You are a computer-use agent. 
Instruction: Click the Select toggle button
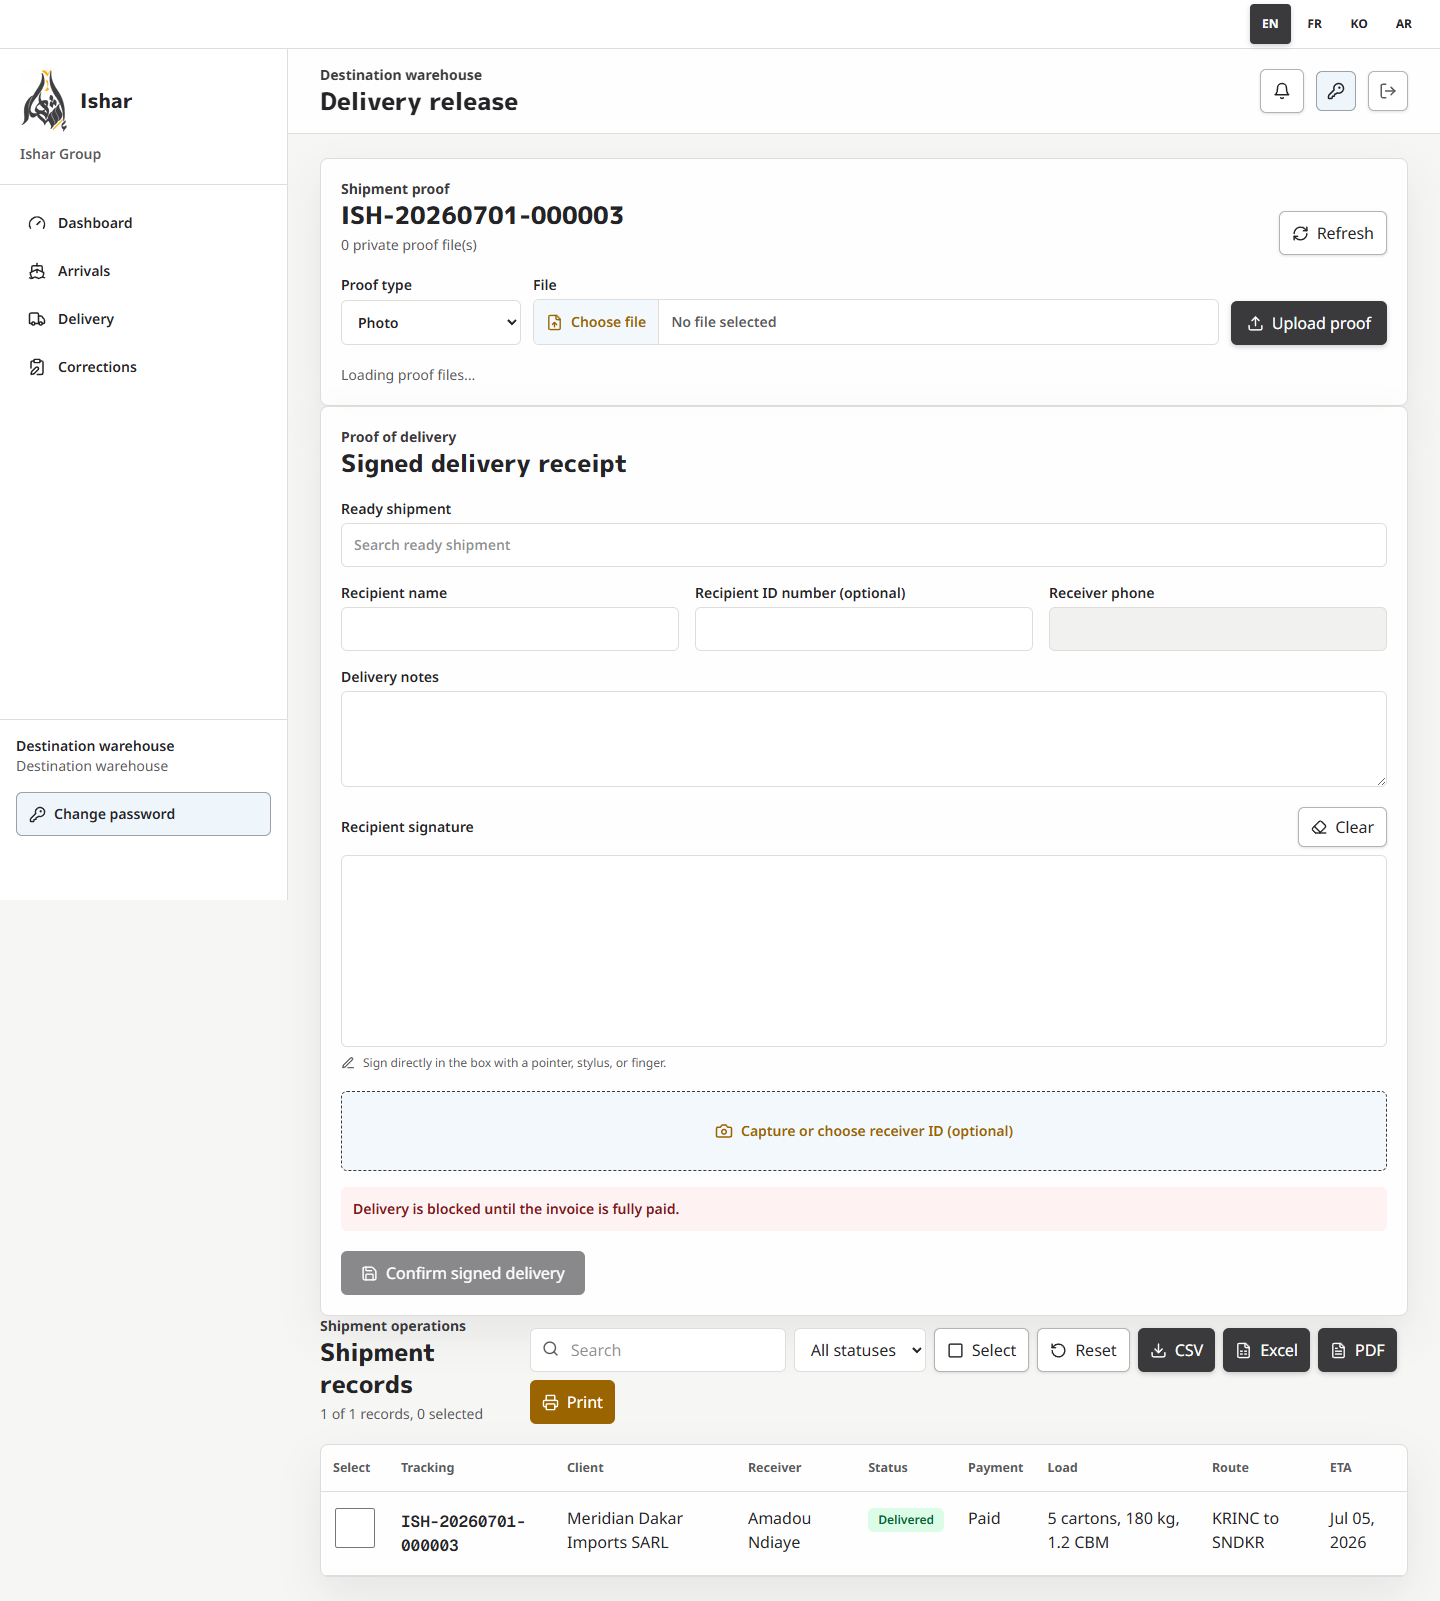coord(981,1350)
